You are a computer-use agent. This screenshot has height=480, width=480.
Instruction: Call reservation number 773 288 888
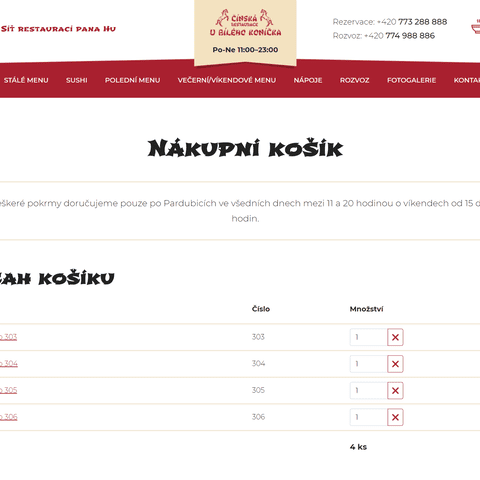(x=422, y=22)
